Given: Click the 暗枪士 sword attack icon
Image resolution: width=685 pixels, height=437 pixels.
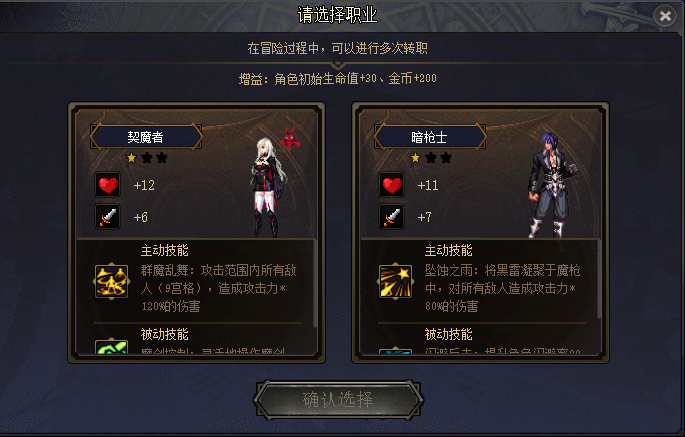Looking at the screenshot, I should [x=392, y=217].
